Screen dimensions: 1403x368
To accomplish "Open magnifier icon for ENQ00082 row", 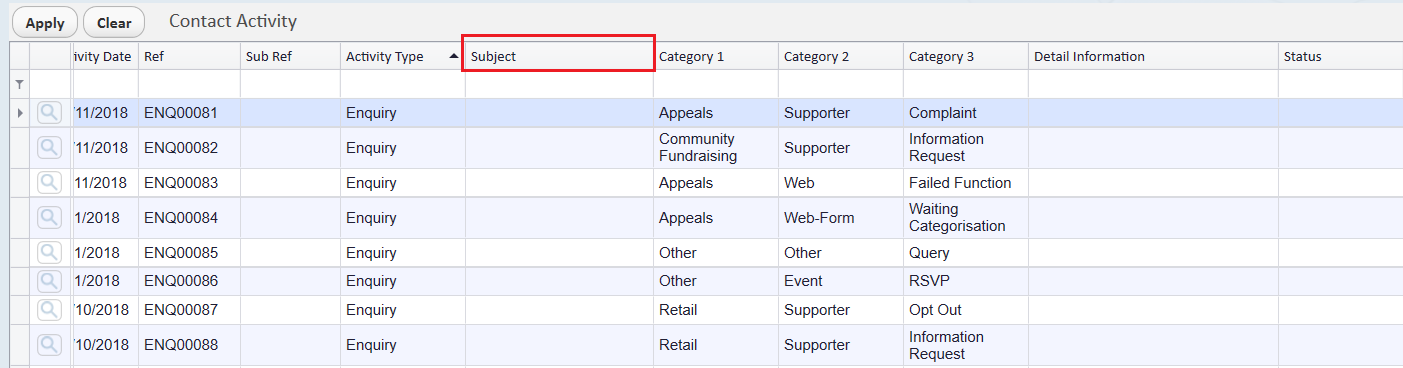I will pyautogui.click(x=49, y=148).
